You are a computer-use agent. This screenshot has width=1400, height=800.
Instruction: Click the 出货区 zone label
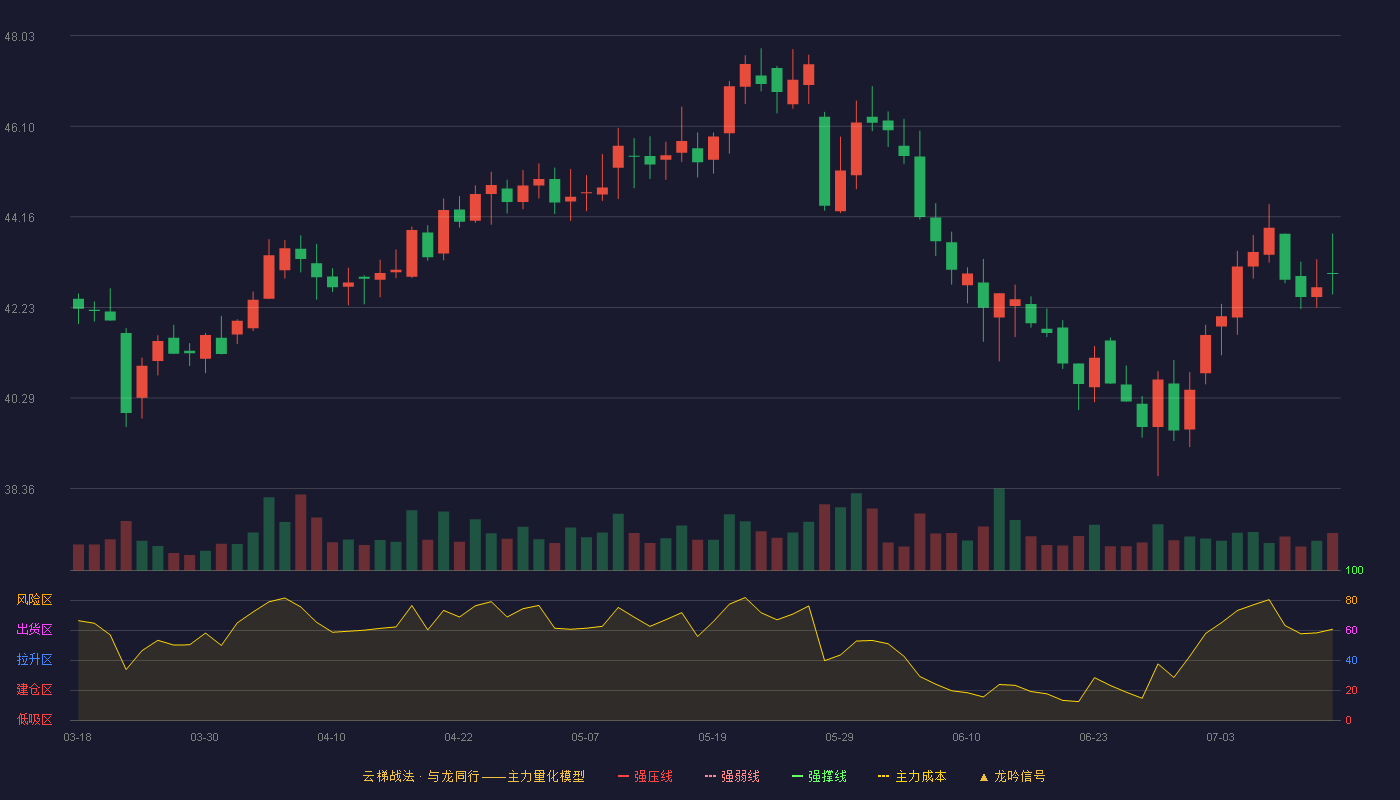(x=34, y=630)
